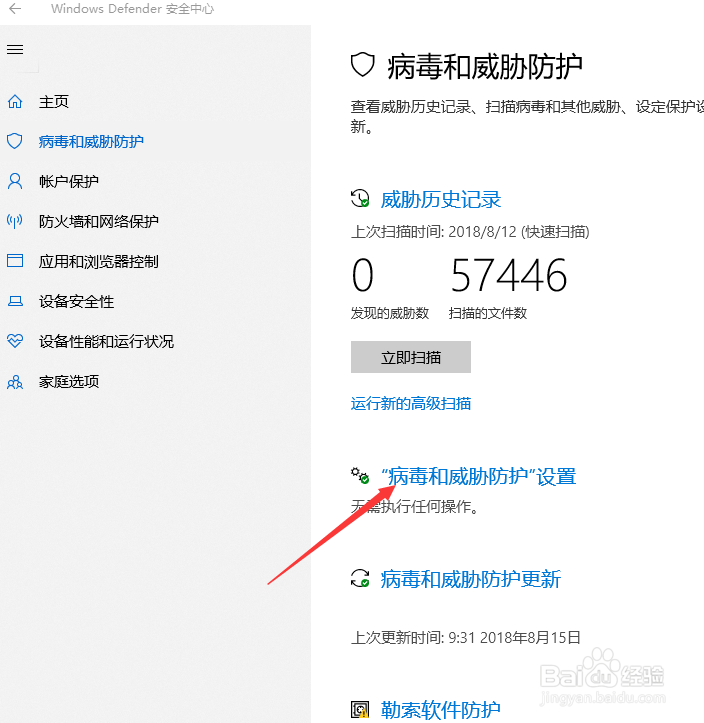Viewport: 704px width, 723px height.
Task: Click the shield icon for 病毒和威胁防护 in sidebar
Action: 15,141
